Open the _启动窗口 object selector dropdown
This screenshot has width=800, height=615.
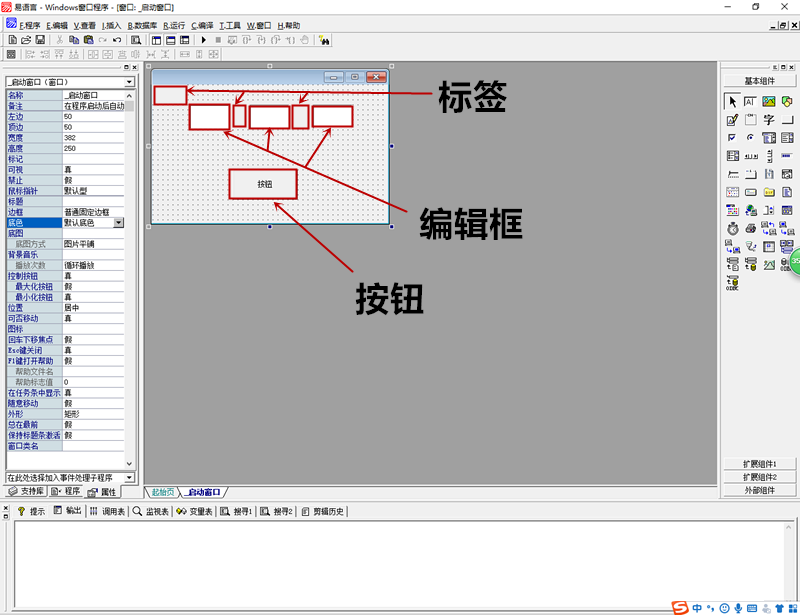click(x=129, y=82)
